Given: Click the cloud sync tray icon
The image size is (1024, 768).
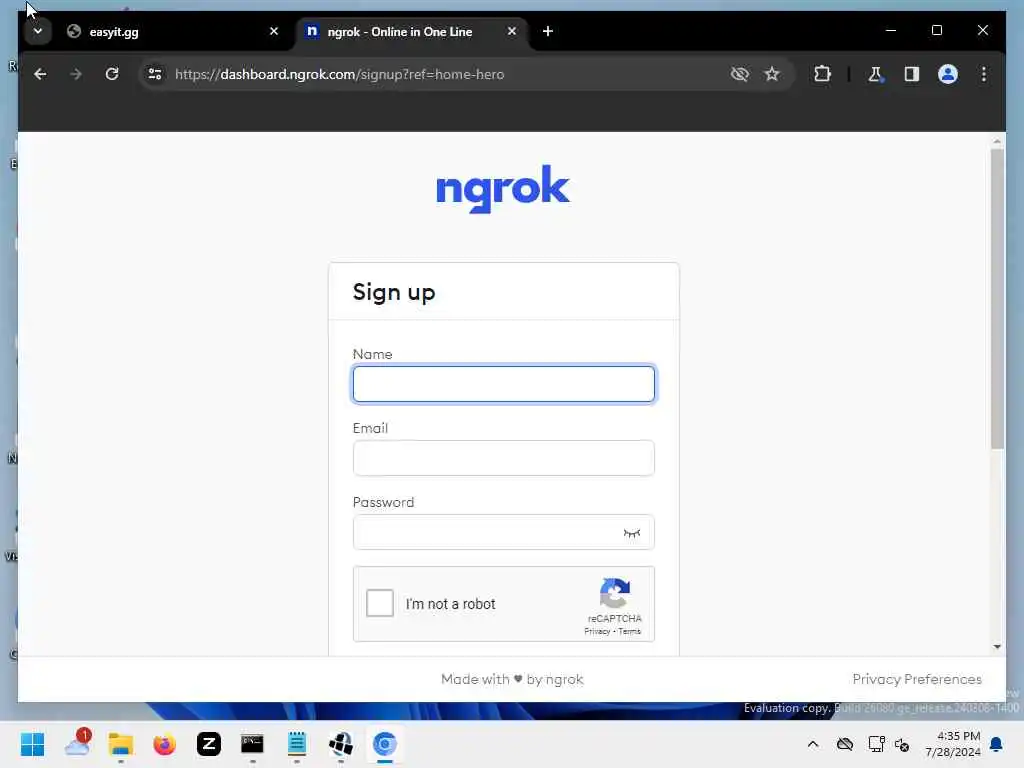Looking at the screenshot, I should click(x=844, y=744).
